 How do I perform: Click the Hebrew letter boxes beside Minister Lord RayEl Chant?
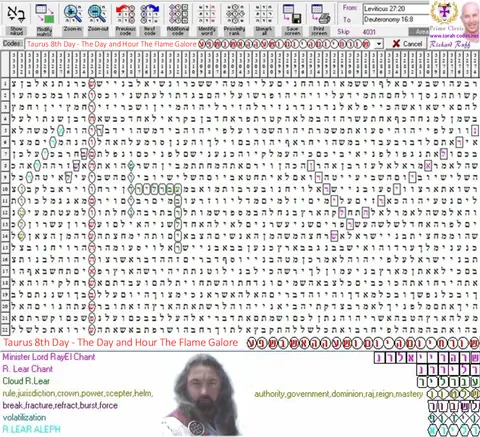click(426, 358)
